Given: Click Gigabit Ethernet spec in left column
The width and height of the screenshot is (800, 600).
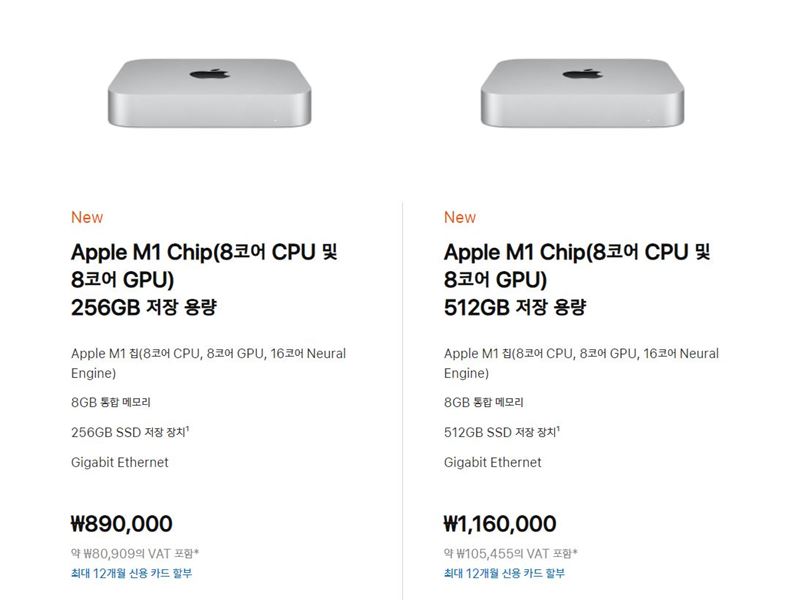Looking at the screenshot, I should click(x=119, y=462).
